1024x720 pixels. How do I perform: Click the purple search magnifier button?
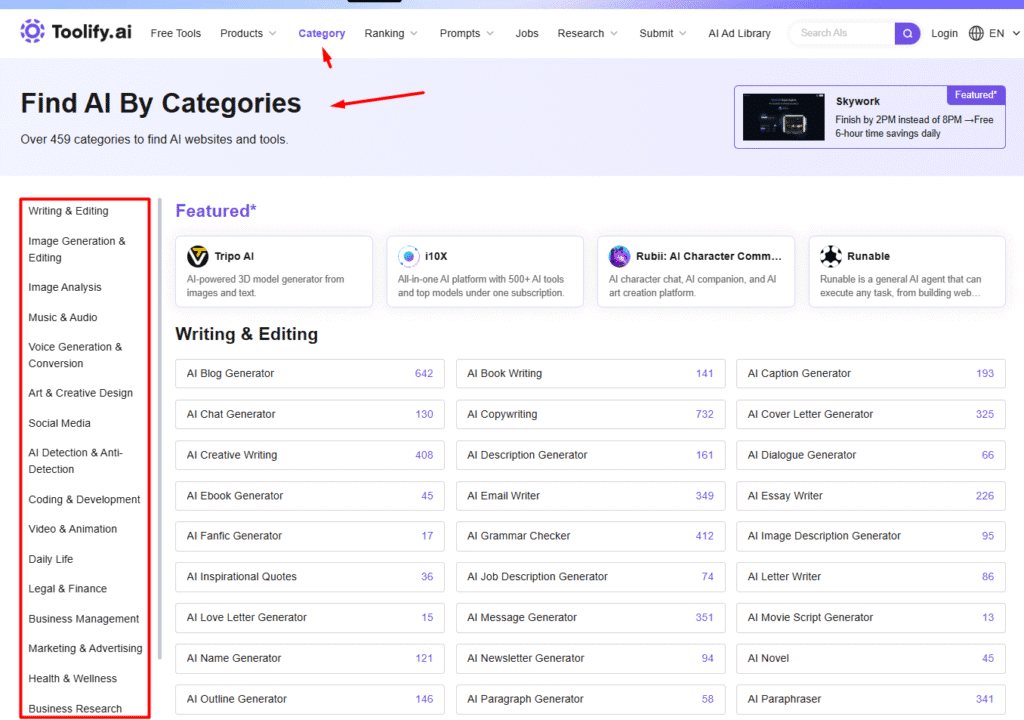pos(907,33)
